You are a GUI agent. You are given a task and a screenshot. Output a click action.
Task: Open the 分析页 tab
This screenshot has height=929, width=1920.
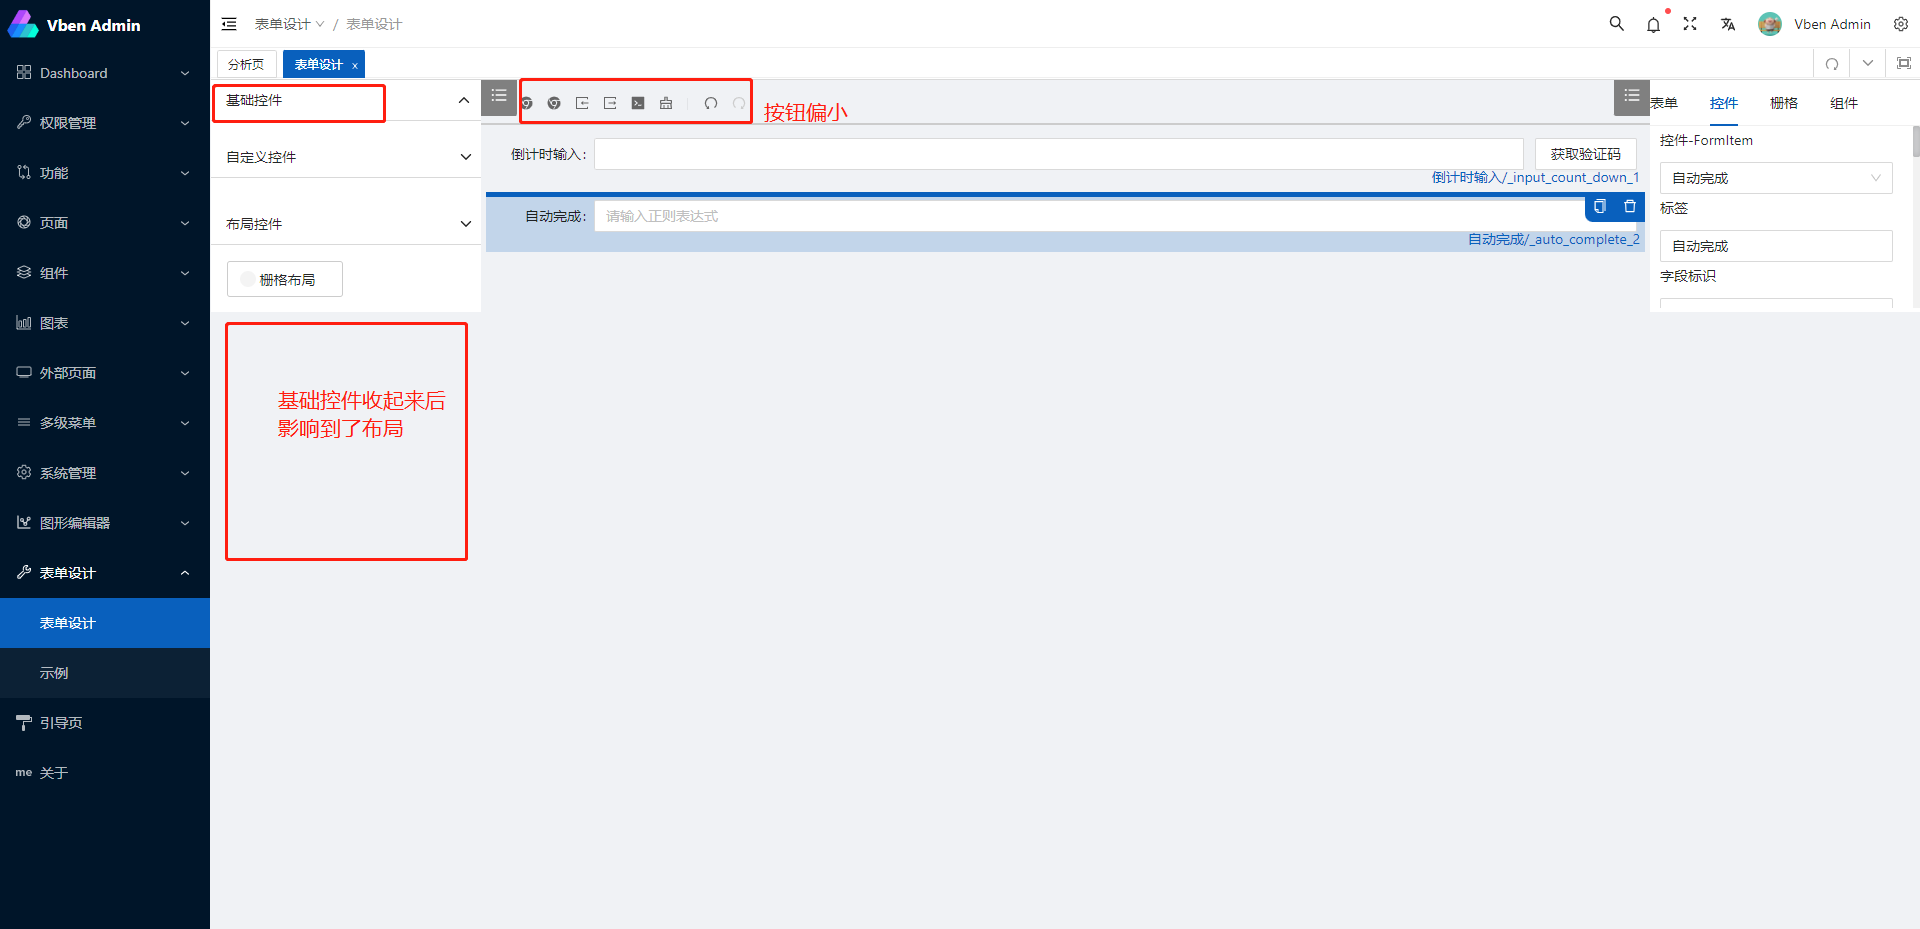(246, 63)
